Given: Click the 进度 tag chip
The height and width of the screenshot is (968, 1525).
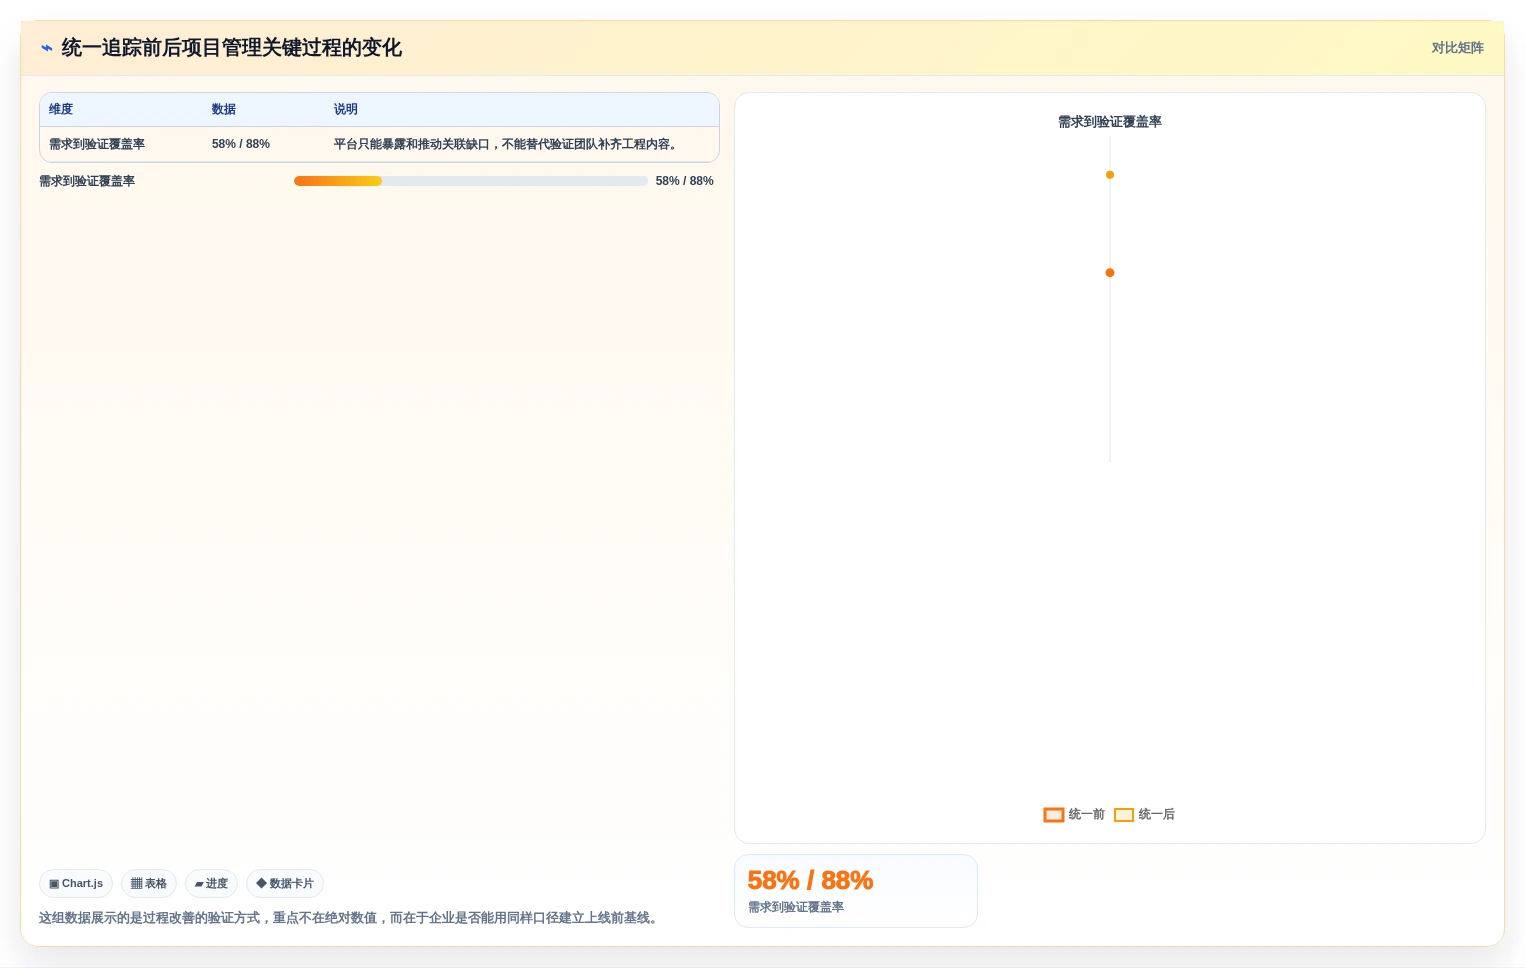Looking at the screenshot, I should [x=211, y=884].
